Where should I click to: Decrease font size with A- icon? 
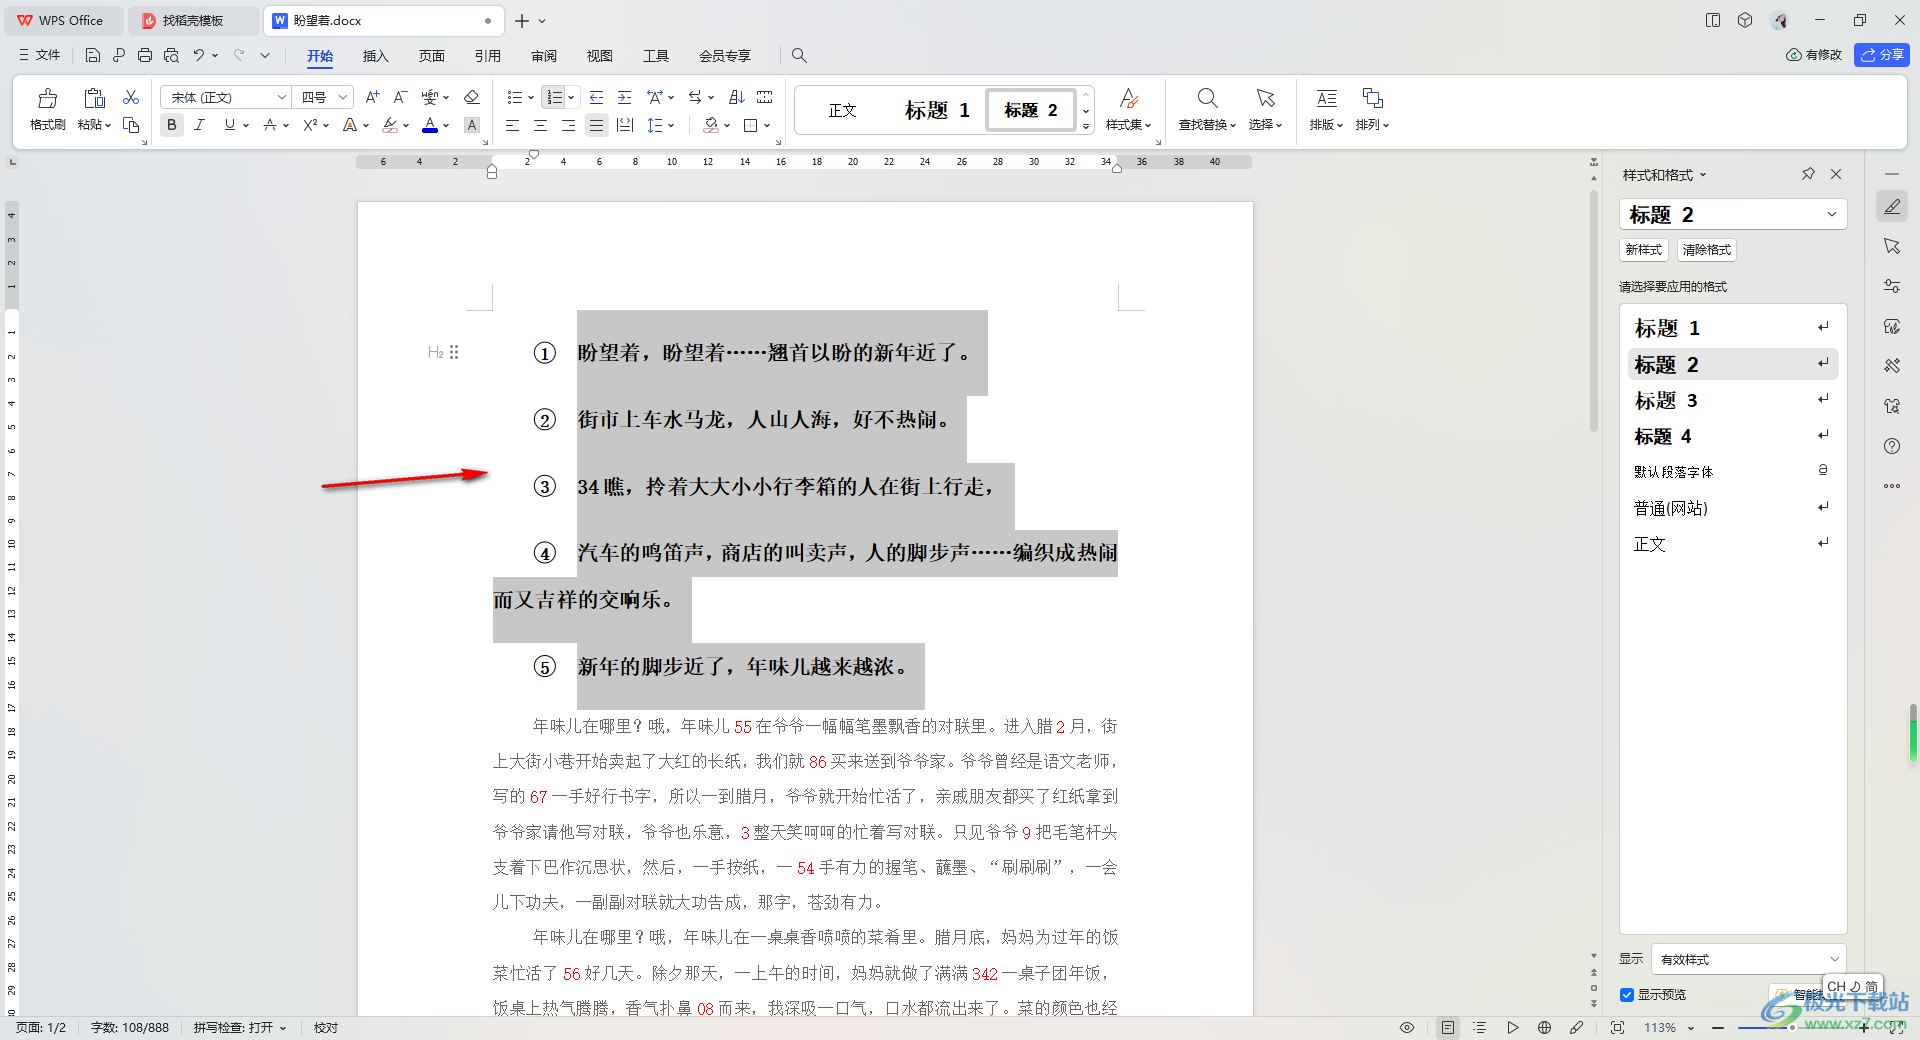[x=400, y=97]
